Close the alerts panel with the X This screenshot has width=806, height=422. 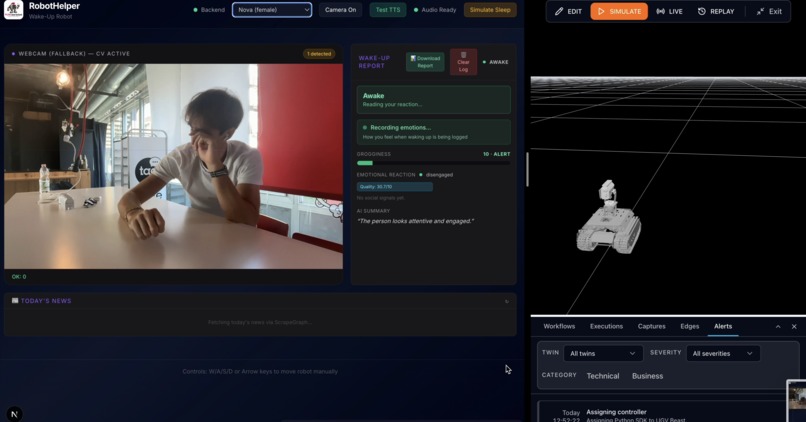coord(794,326)
